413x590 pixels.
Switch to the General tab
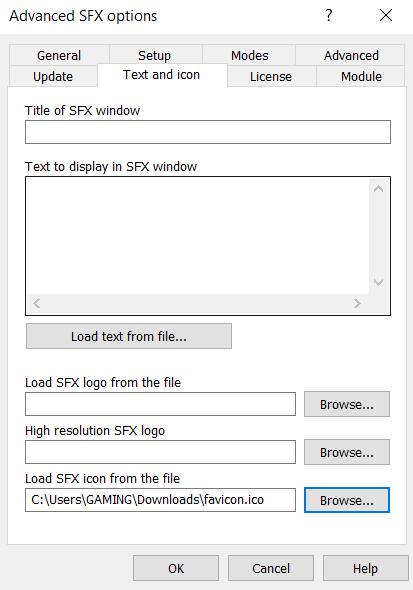click(59, 55)
